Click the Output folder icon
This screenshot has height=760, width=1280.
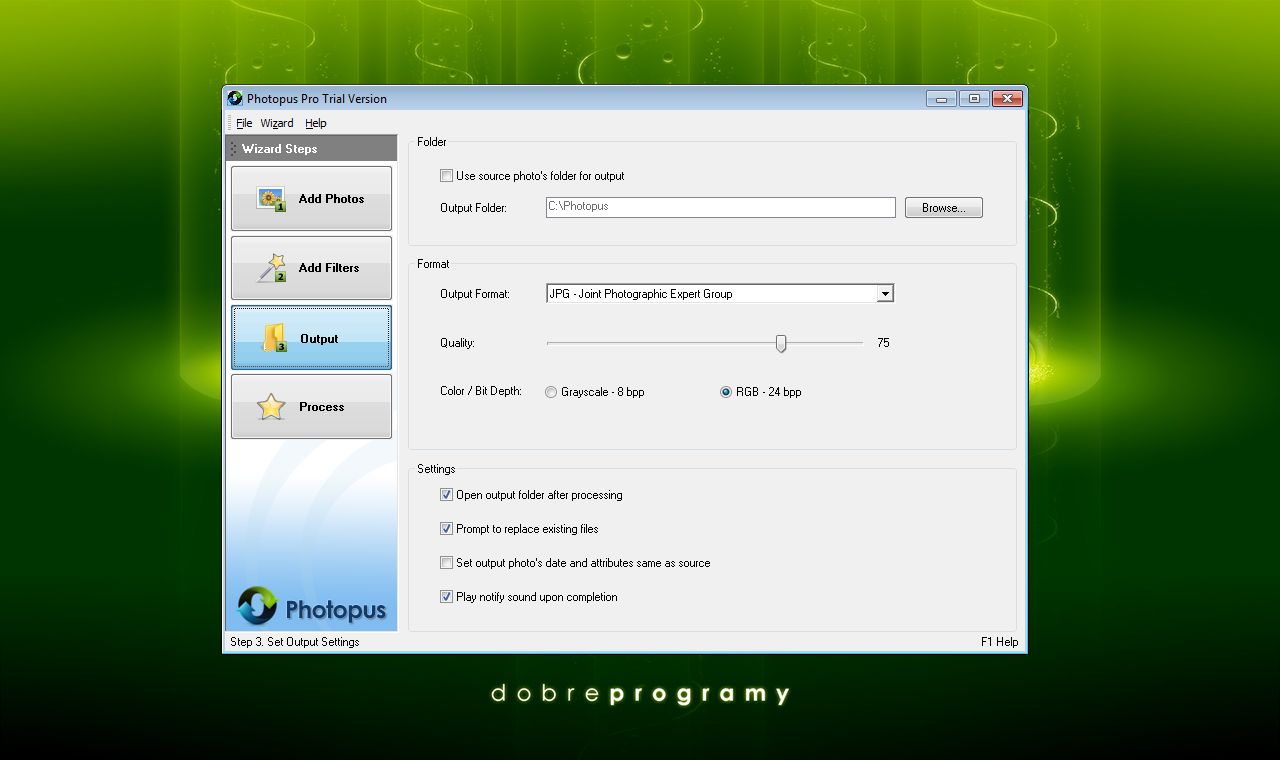pyautogui.click(x=275, y=338)
